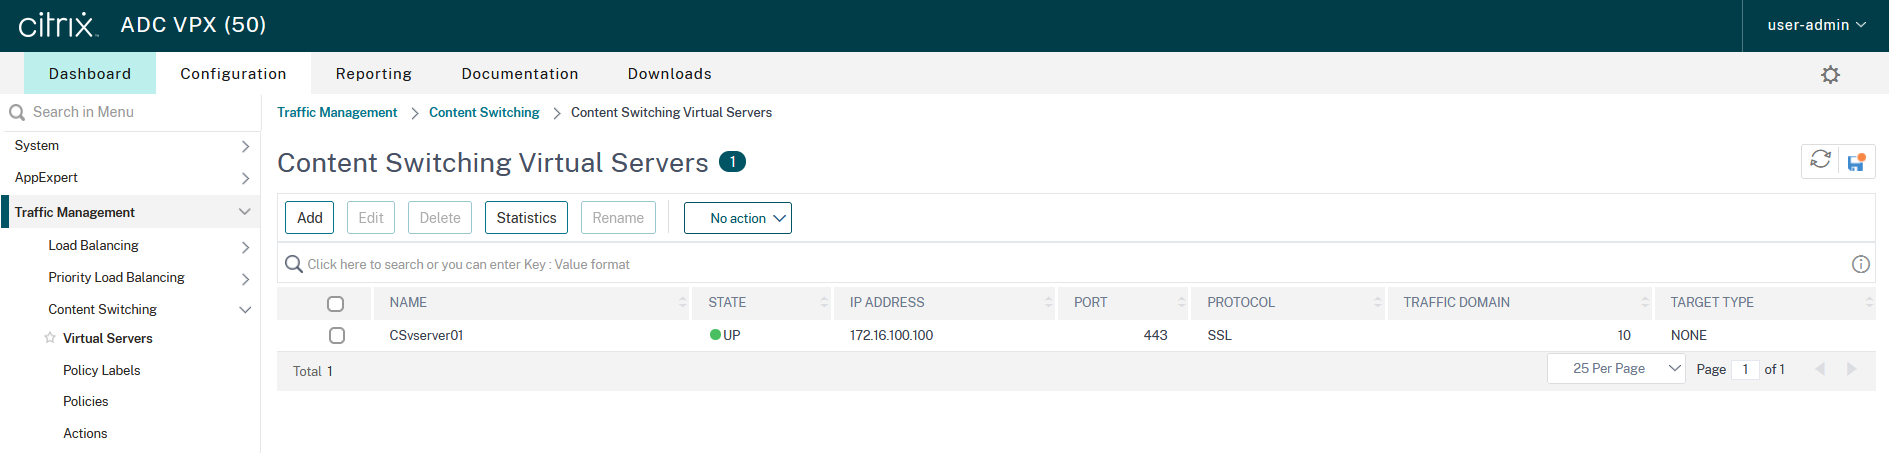Go to next page arrow

point(1851,369)
